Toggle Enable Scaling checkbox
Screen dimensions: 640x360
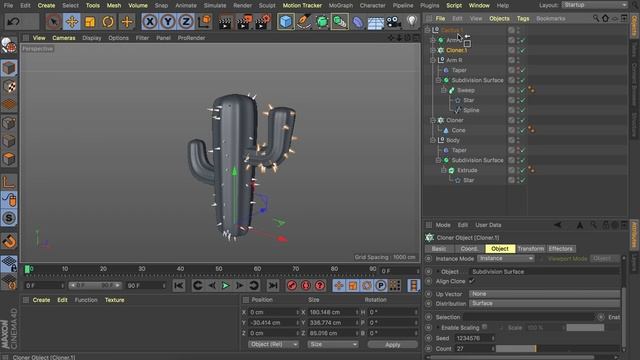(484, 327)
